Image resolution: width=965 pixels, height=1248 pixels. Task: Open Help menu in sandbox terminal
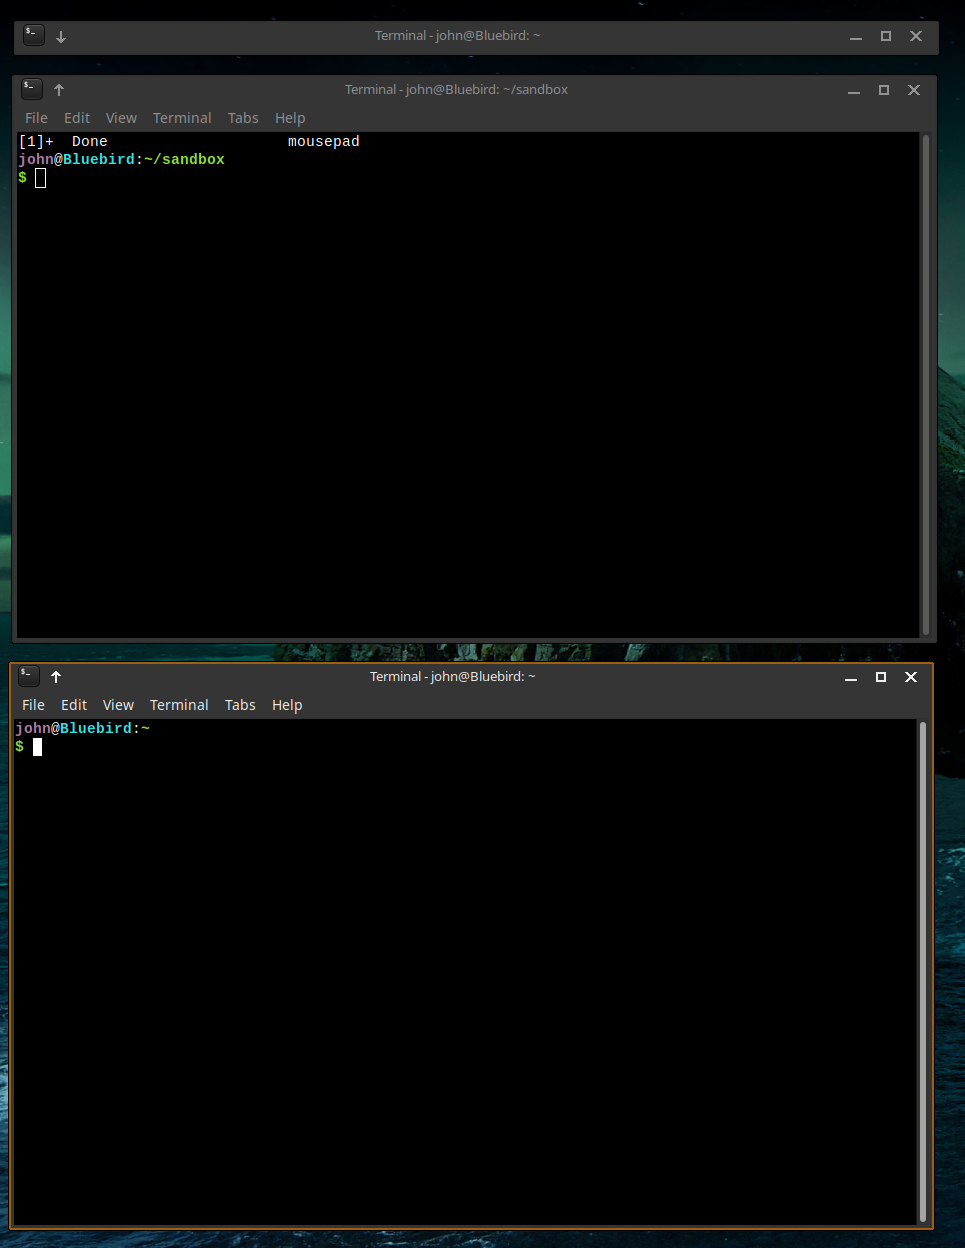pyautogui.click(x=290, y=118)
